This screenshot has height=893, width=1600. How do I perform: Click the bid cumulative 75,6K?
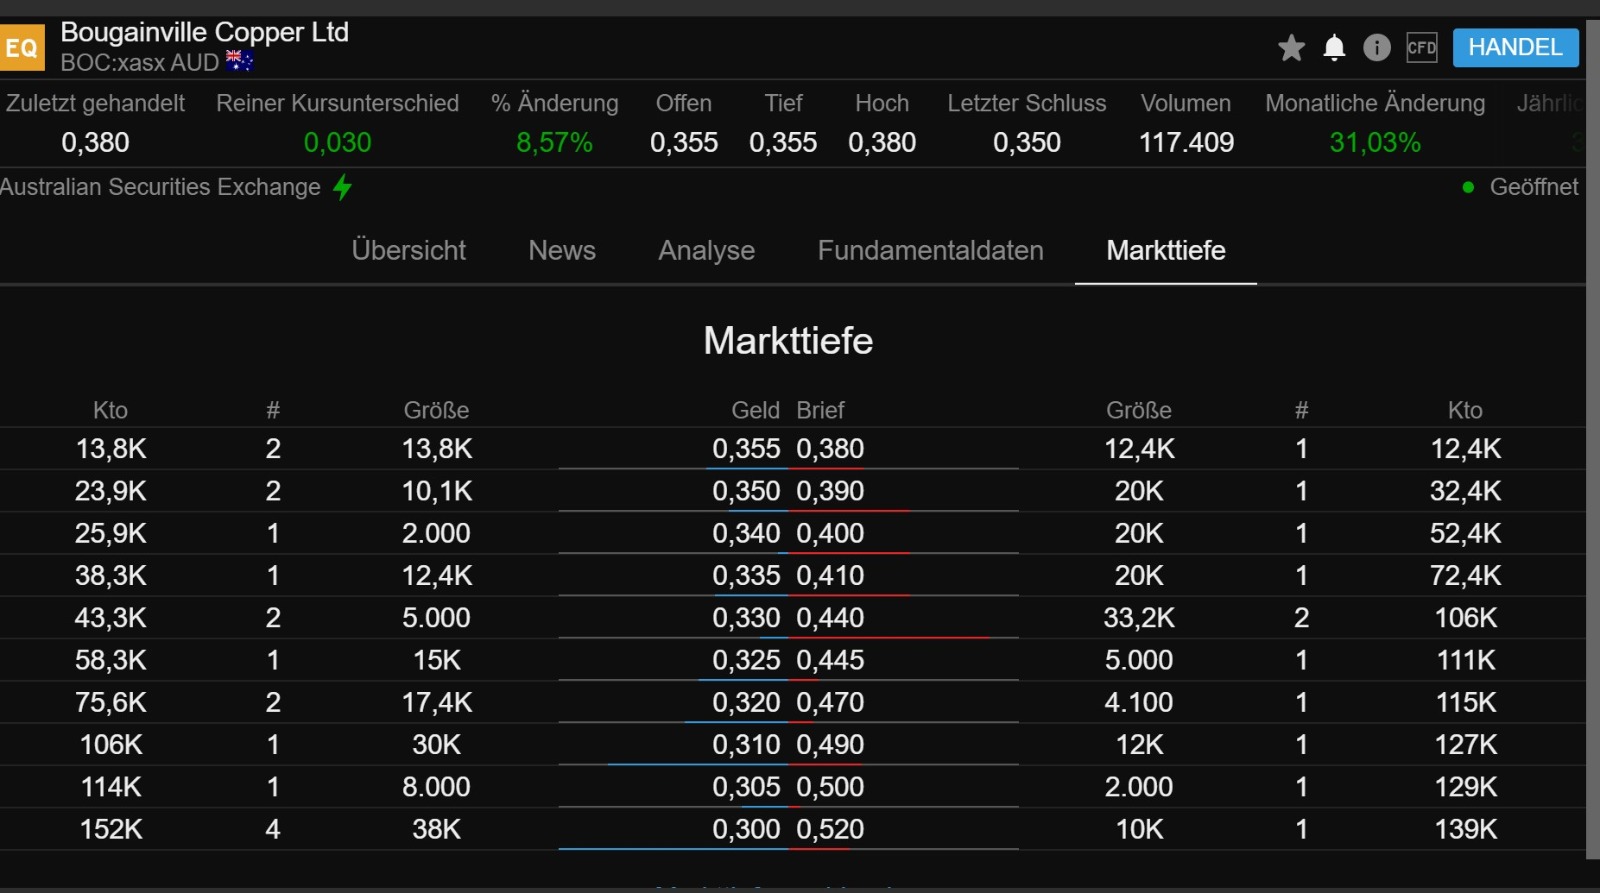click(111, 703)
